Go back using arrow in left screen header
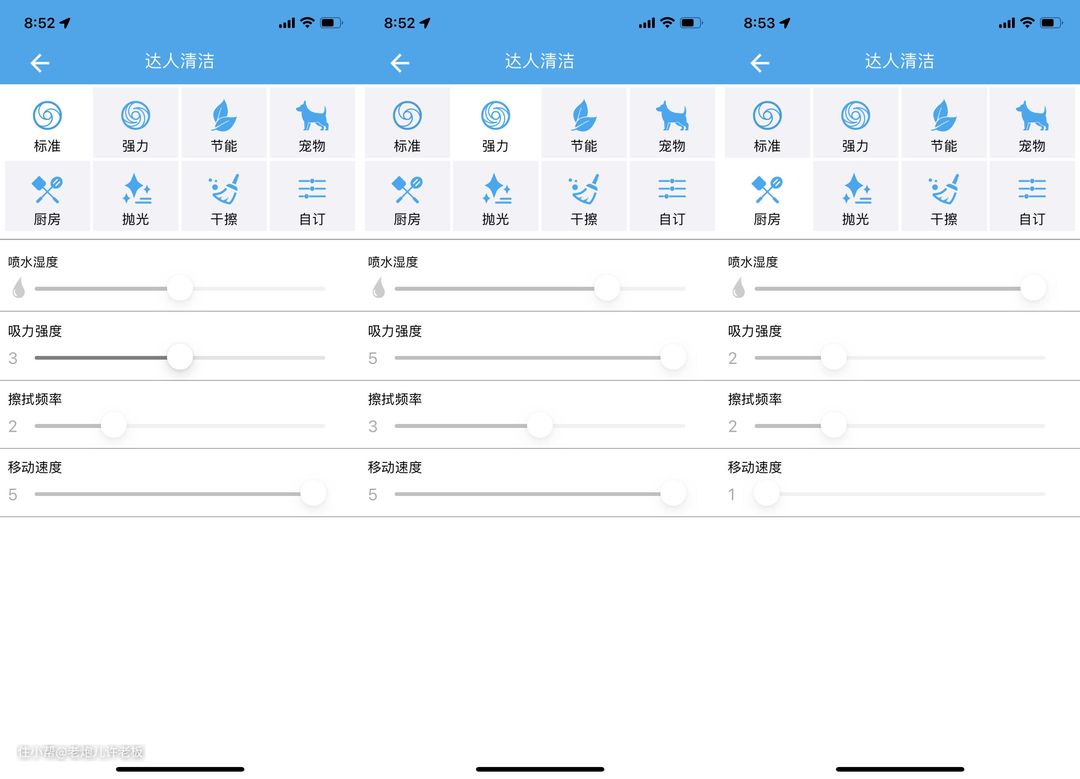Screen dimensions: 1080x779 [x=40, y=63]
